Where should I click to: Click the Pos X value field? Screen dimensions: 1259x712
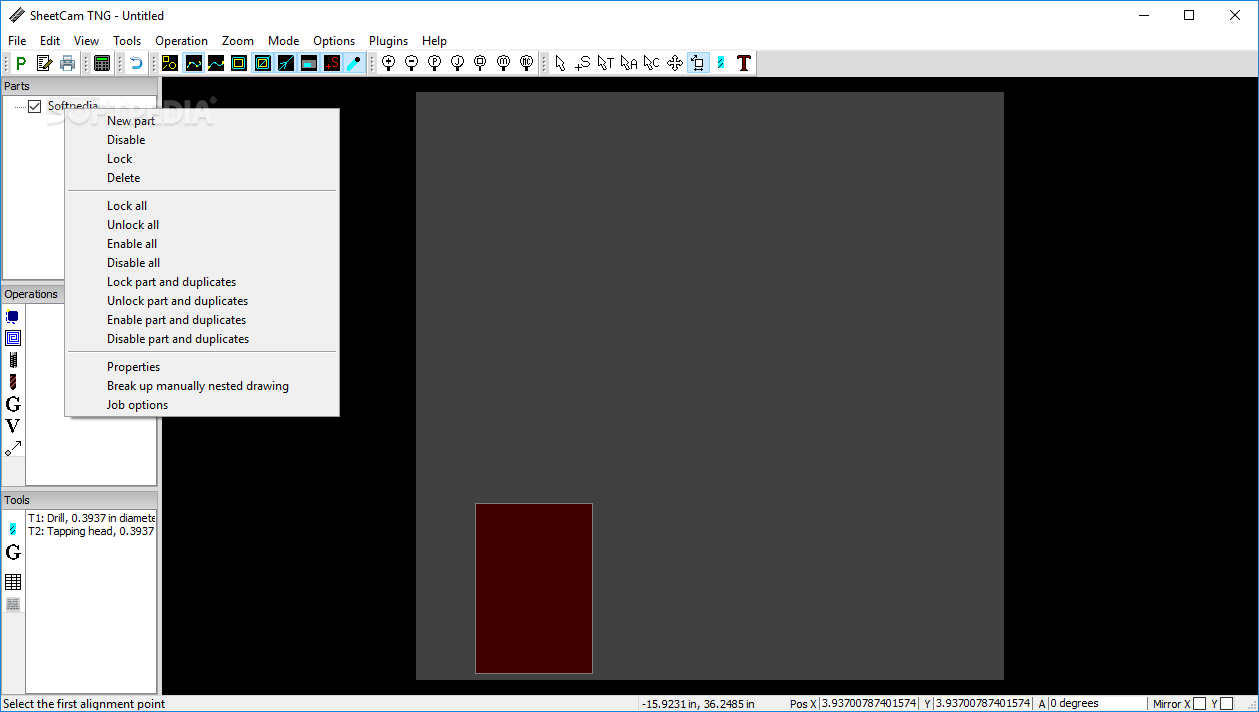(868, 704)
